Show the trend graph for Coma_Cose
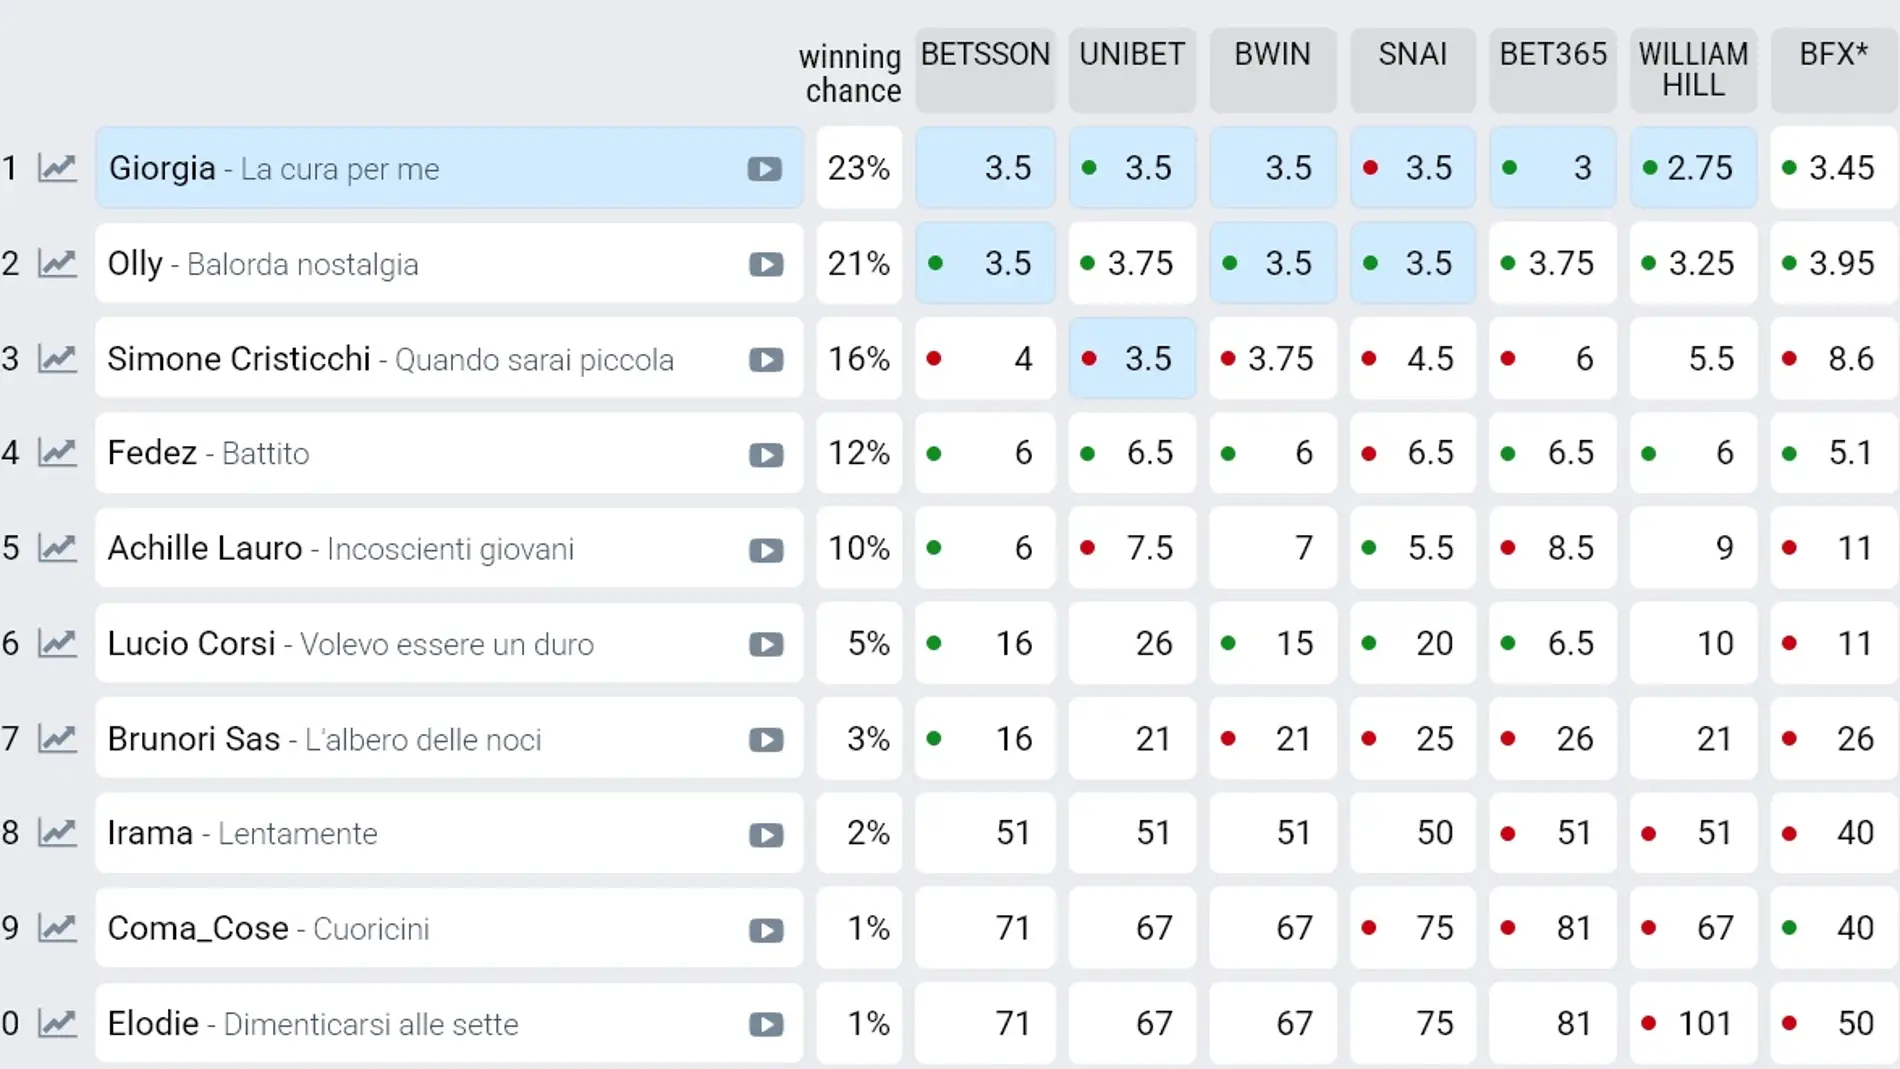Screen dimensions: 1900x1069 click(57, 928)
